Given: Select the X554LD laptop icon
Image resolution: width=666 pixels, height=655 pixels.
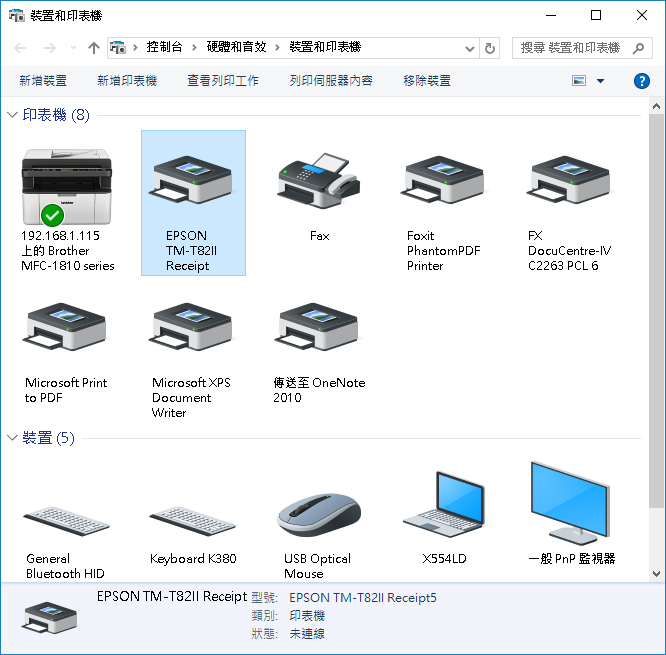Looking at the screenshot, I should (x=444, y=505).
